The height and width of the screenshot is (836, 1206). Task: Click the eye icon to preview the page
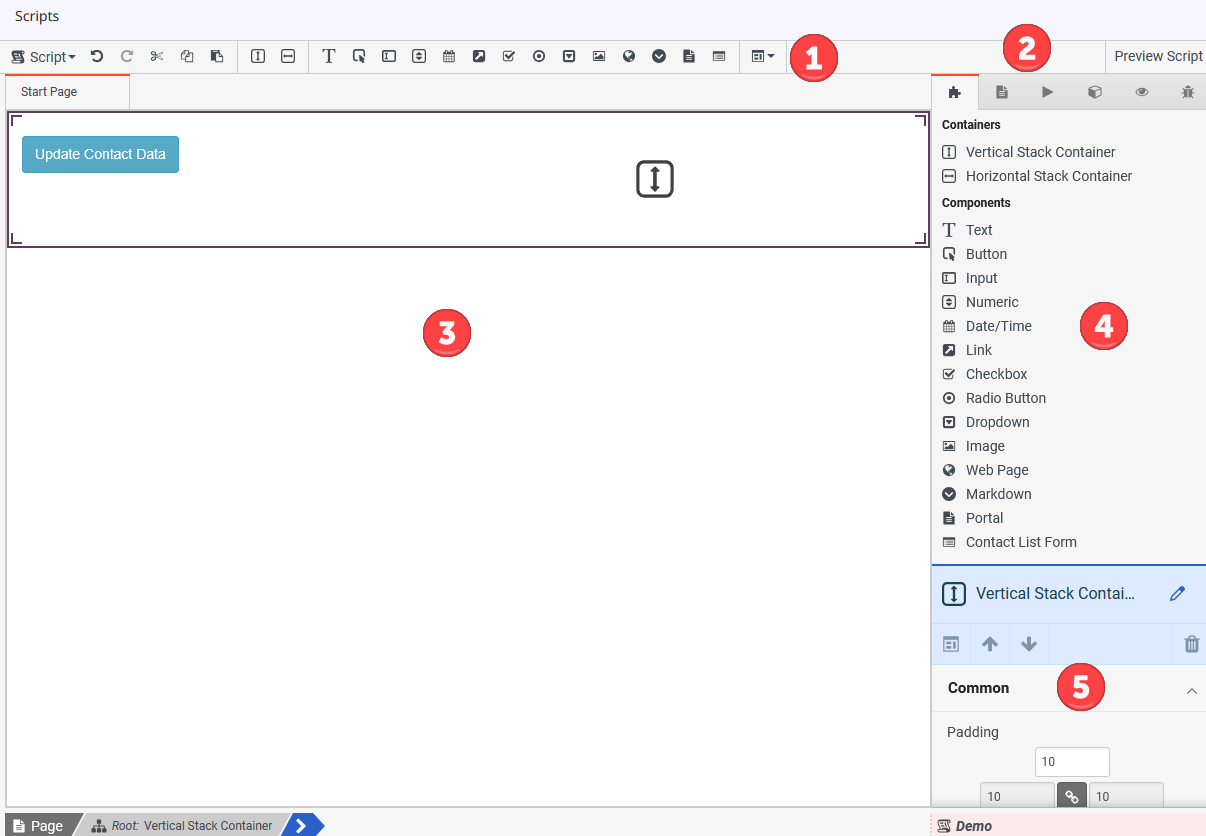1141,91
